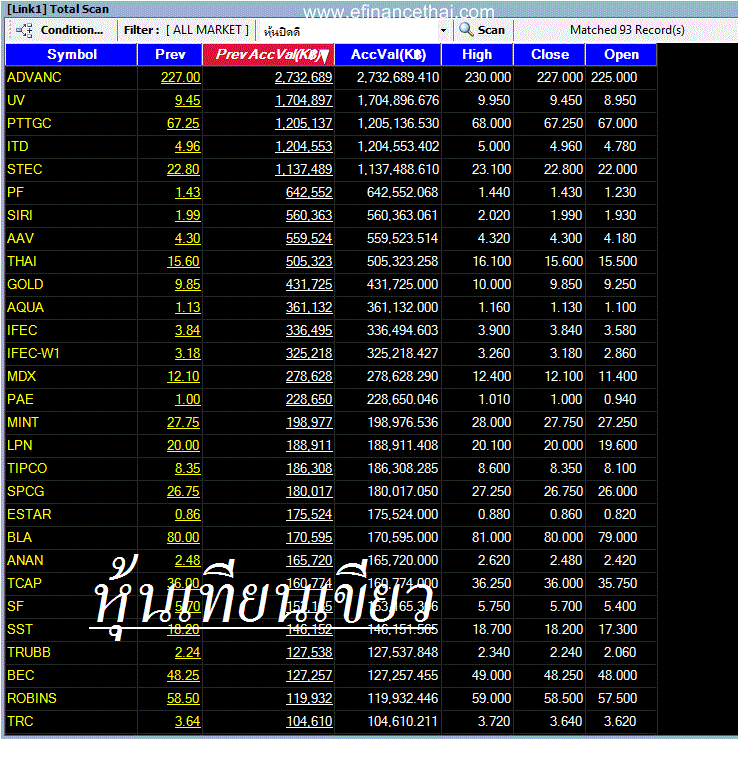Viewport: 738px width, 758px height.
Task: Select the TIPCO symbol
Action: (x=27, y=468)
